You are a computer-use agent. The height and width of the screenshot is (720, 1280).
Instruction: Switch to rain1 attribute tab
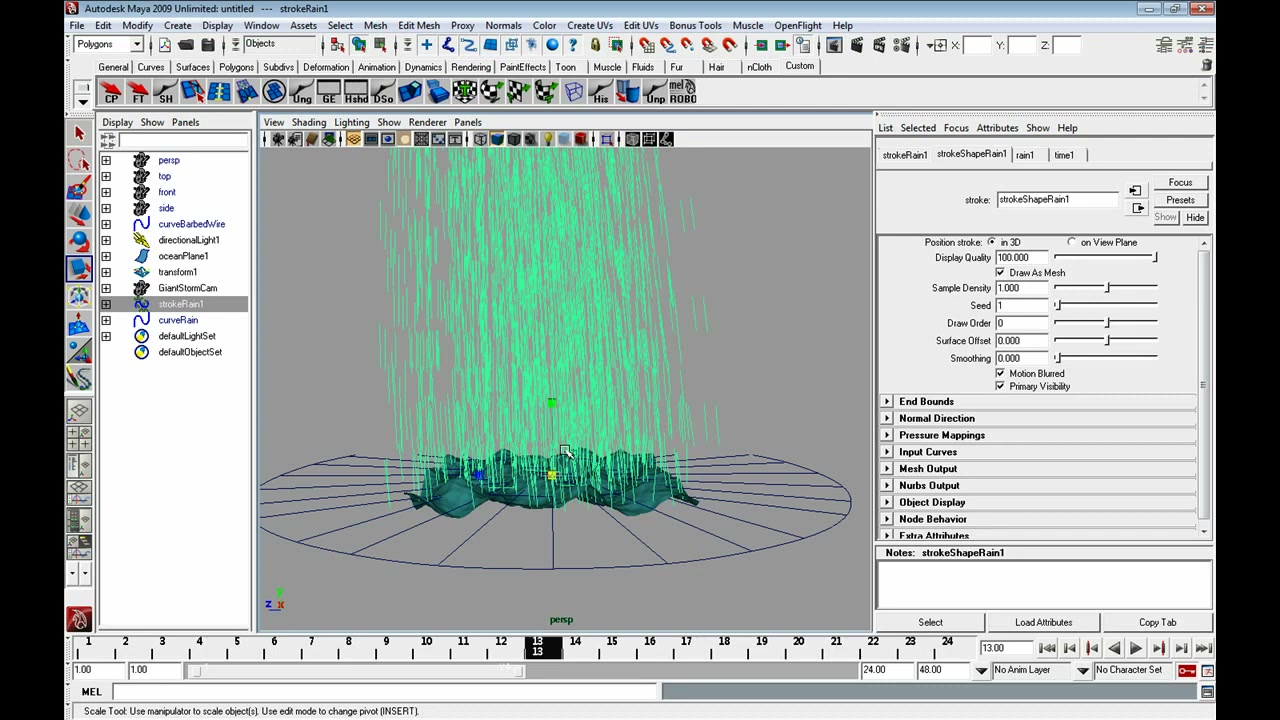[1024, 155]
